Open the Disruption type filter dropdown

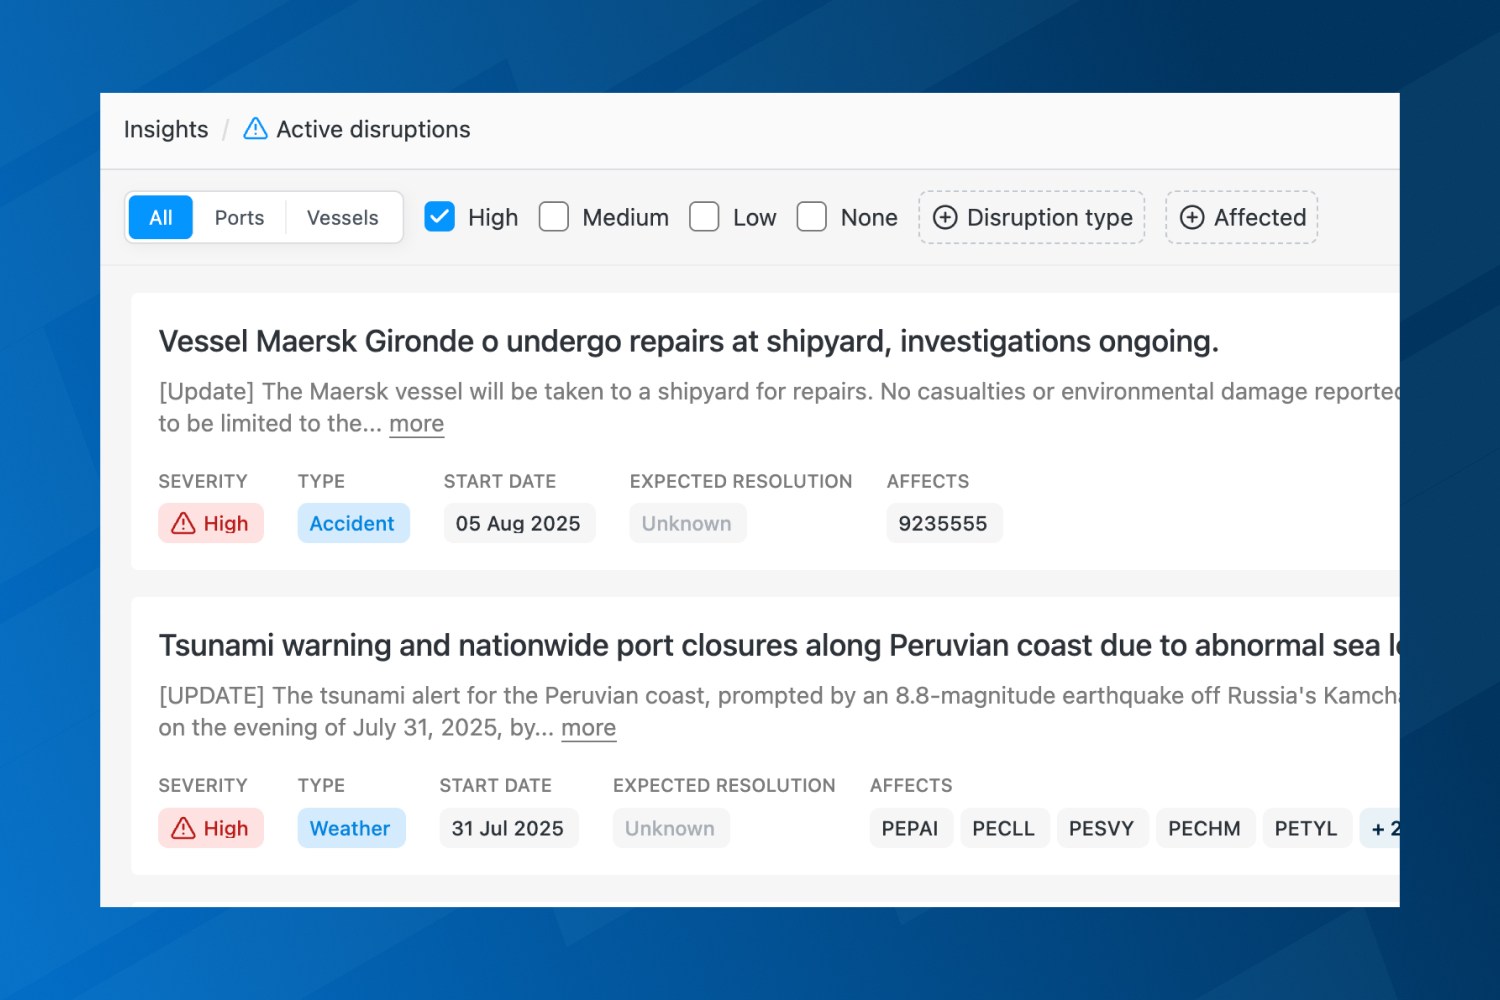click(1032, 217)
